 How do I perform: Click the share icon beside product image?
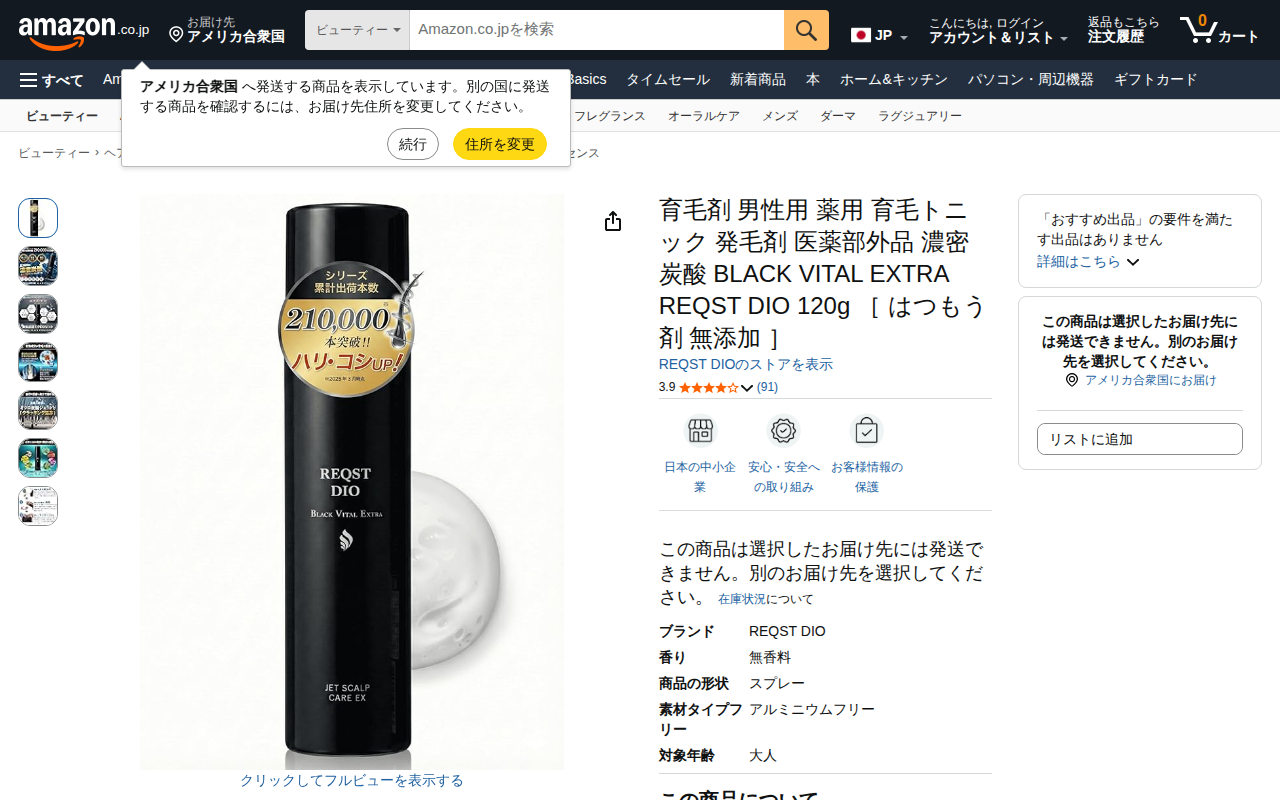[613, 221]
